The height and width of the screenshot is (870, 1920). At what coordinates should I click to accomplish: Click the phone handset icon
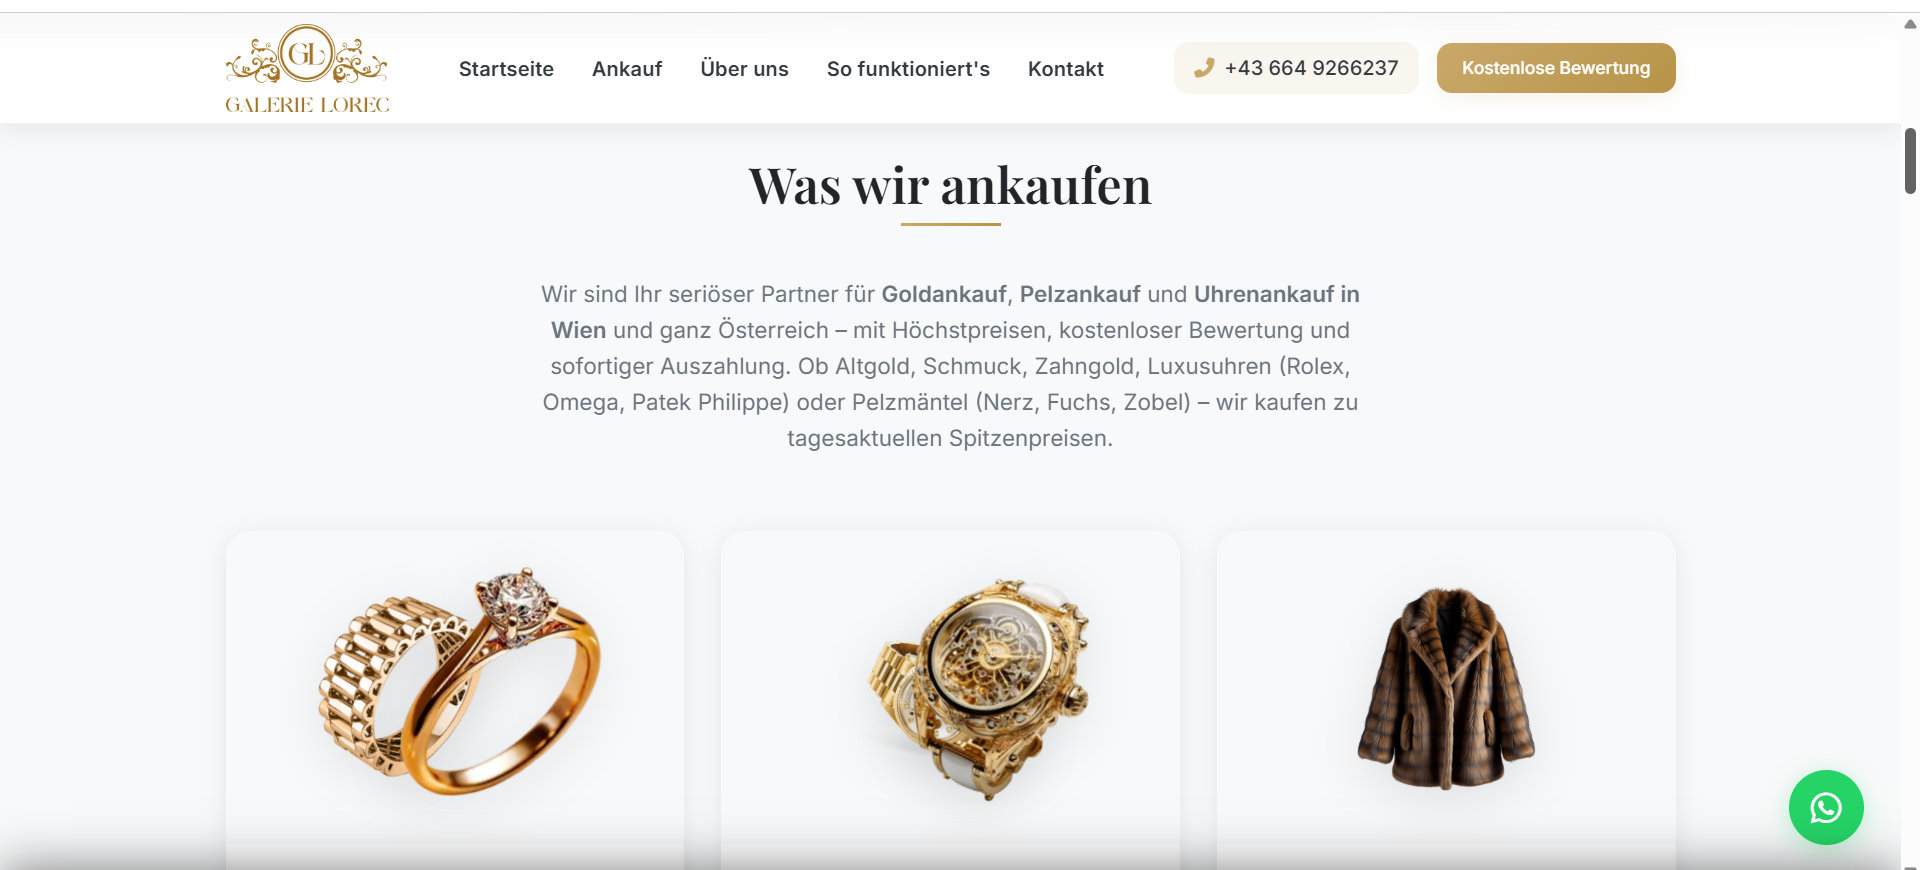click(x=1204, y=68)
